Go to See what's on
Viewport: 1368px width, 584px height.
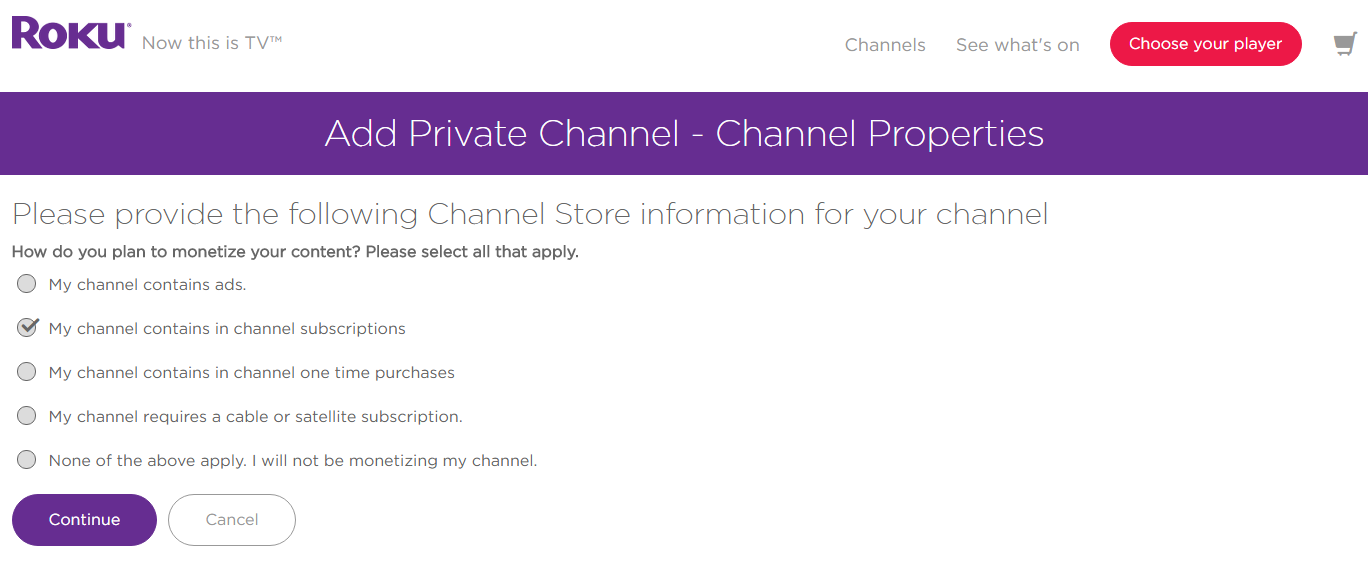[1017, 45]
